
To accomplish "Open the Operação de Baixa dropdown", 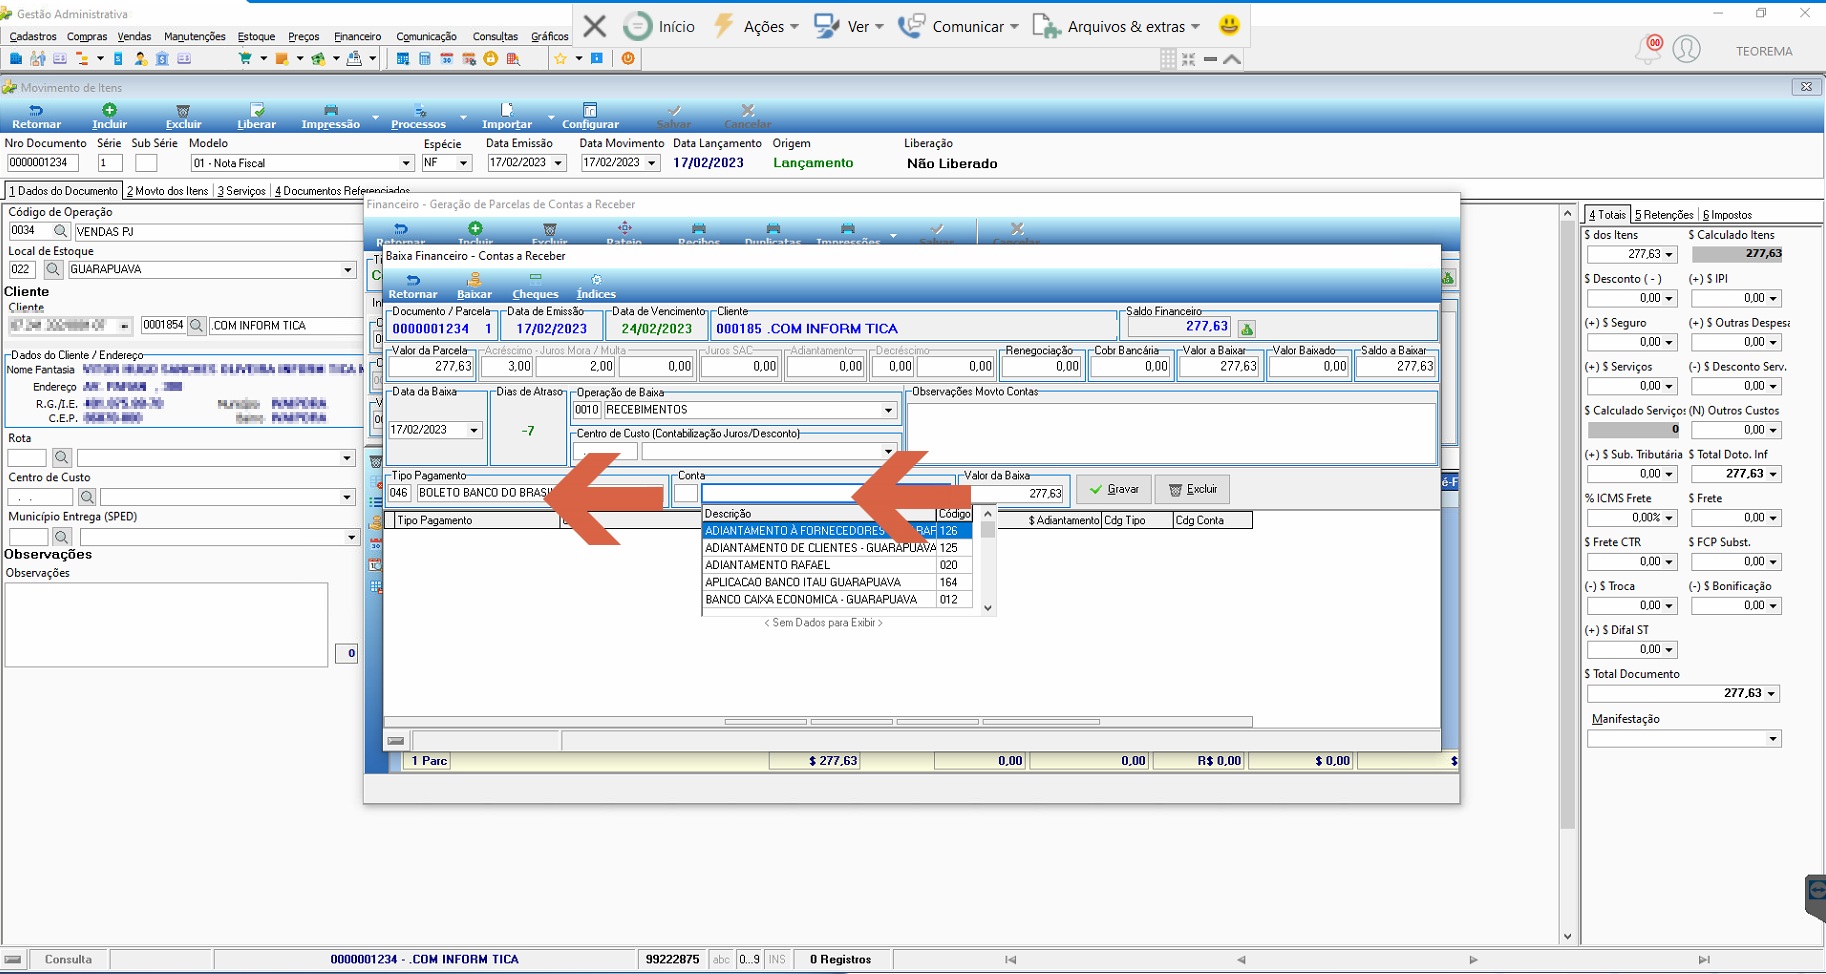I will point(888,410).
